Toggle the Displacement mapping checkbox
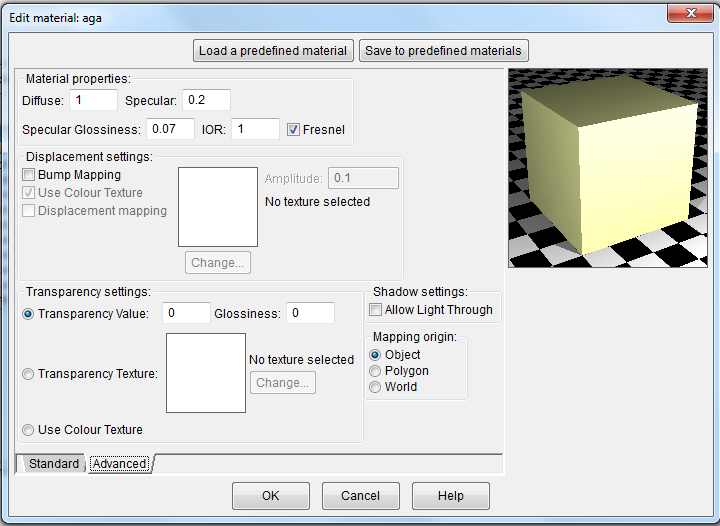720x526 pixels. click(28, 211)
